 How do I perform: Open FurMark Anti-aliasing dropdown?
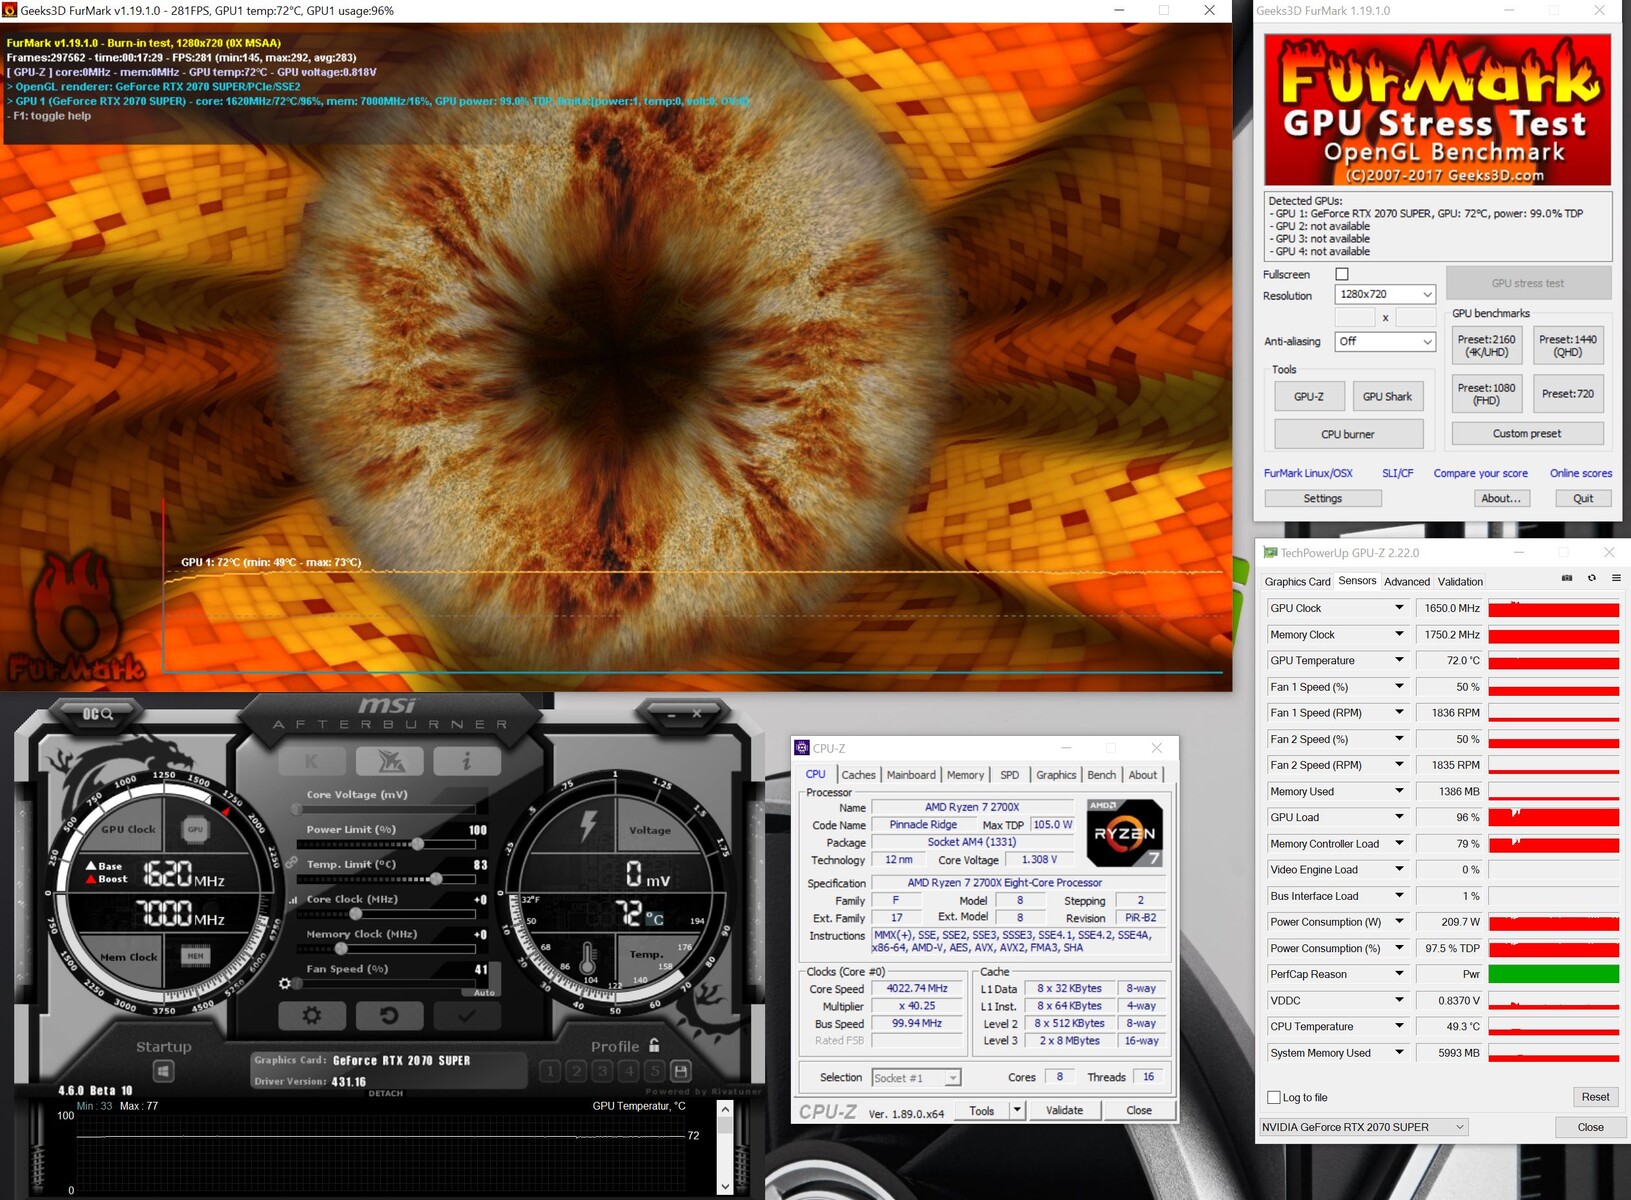pos(1385,341)
